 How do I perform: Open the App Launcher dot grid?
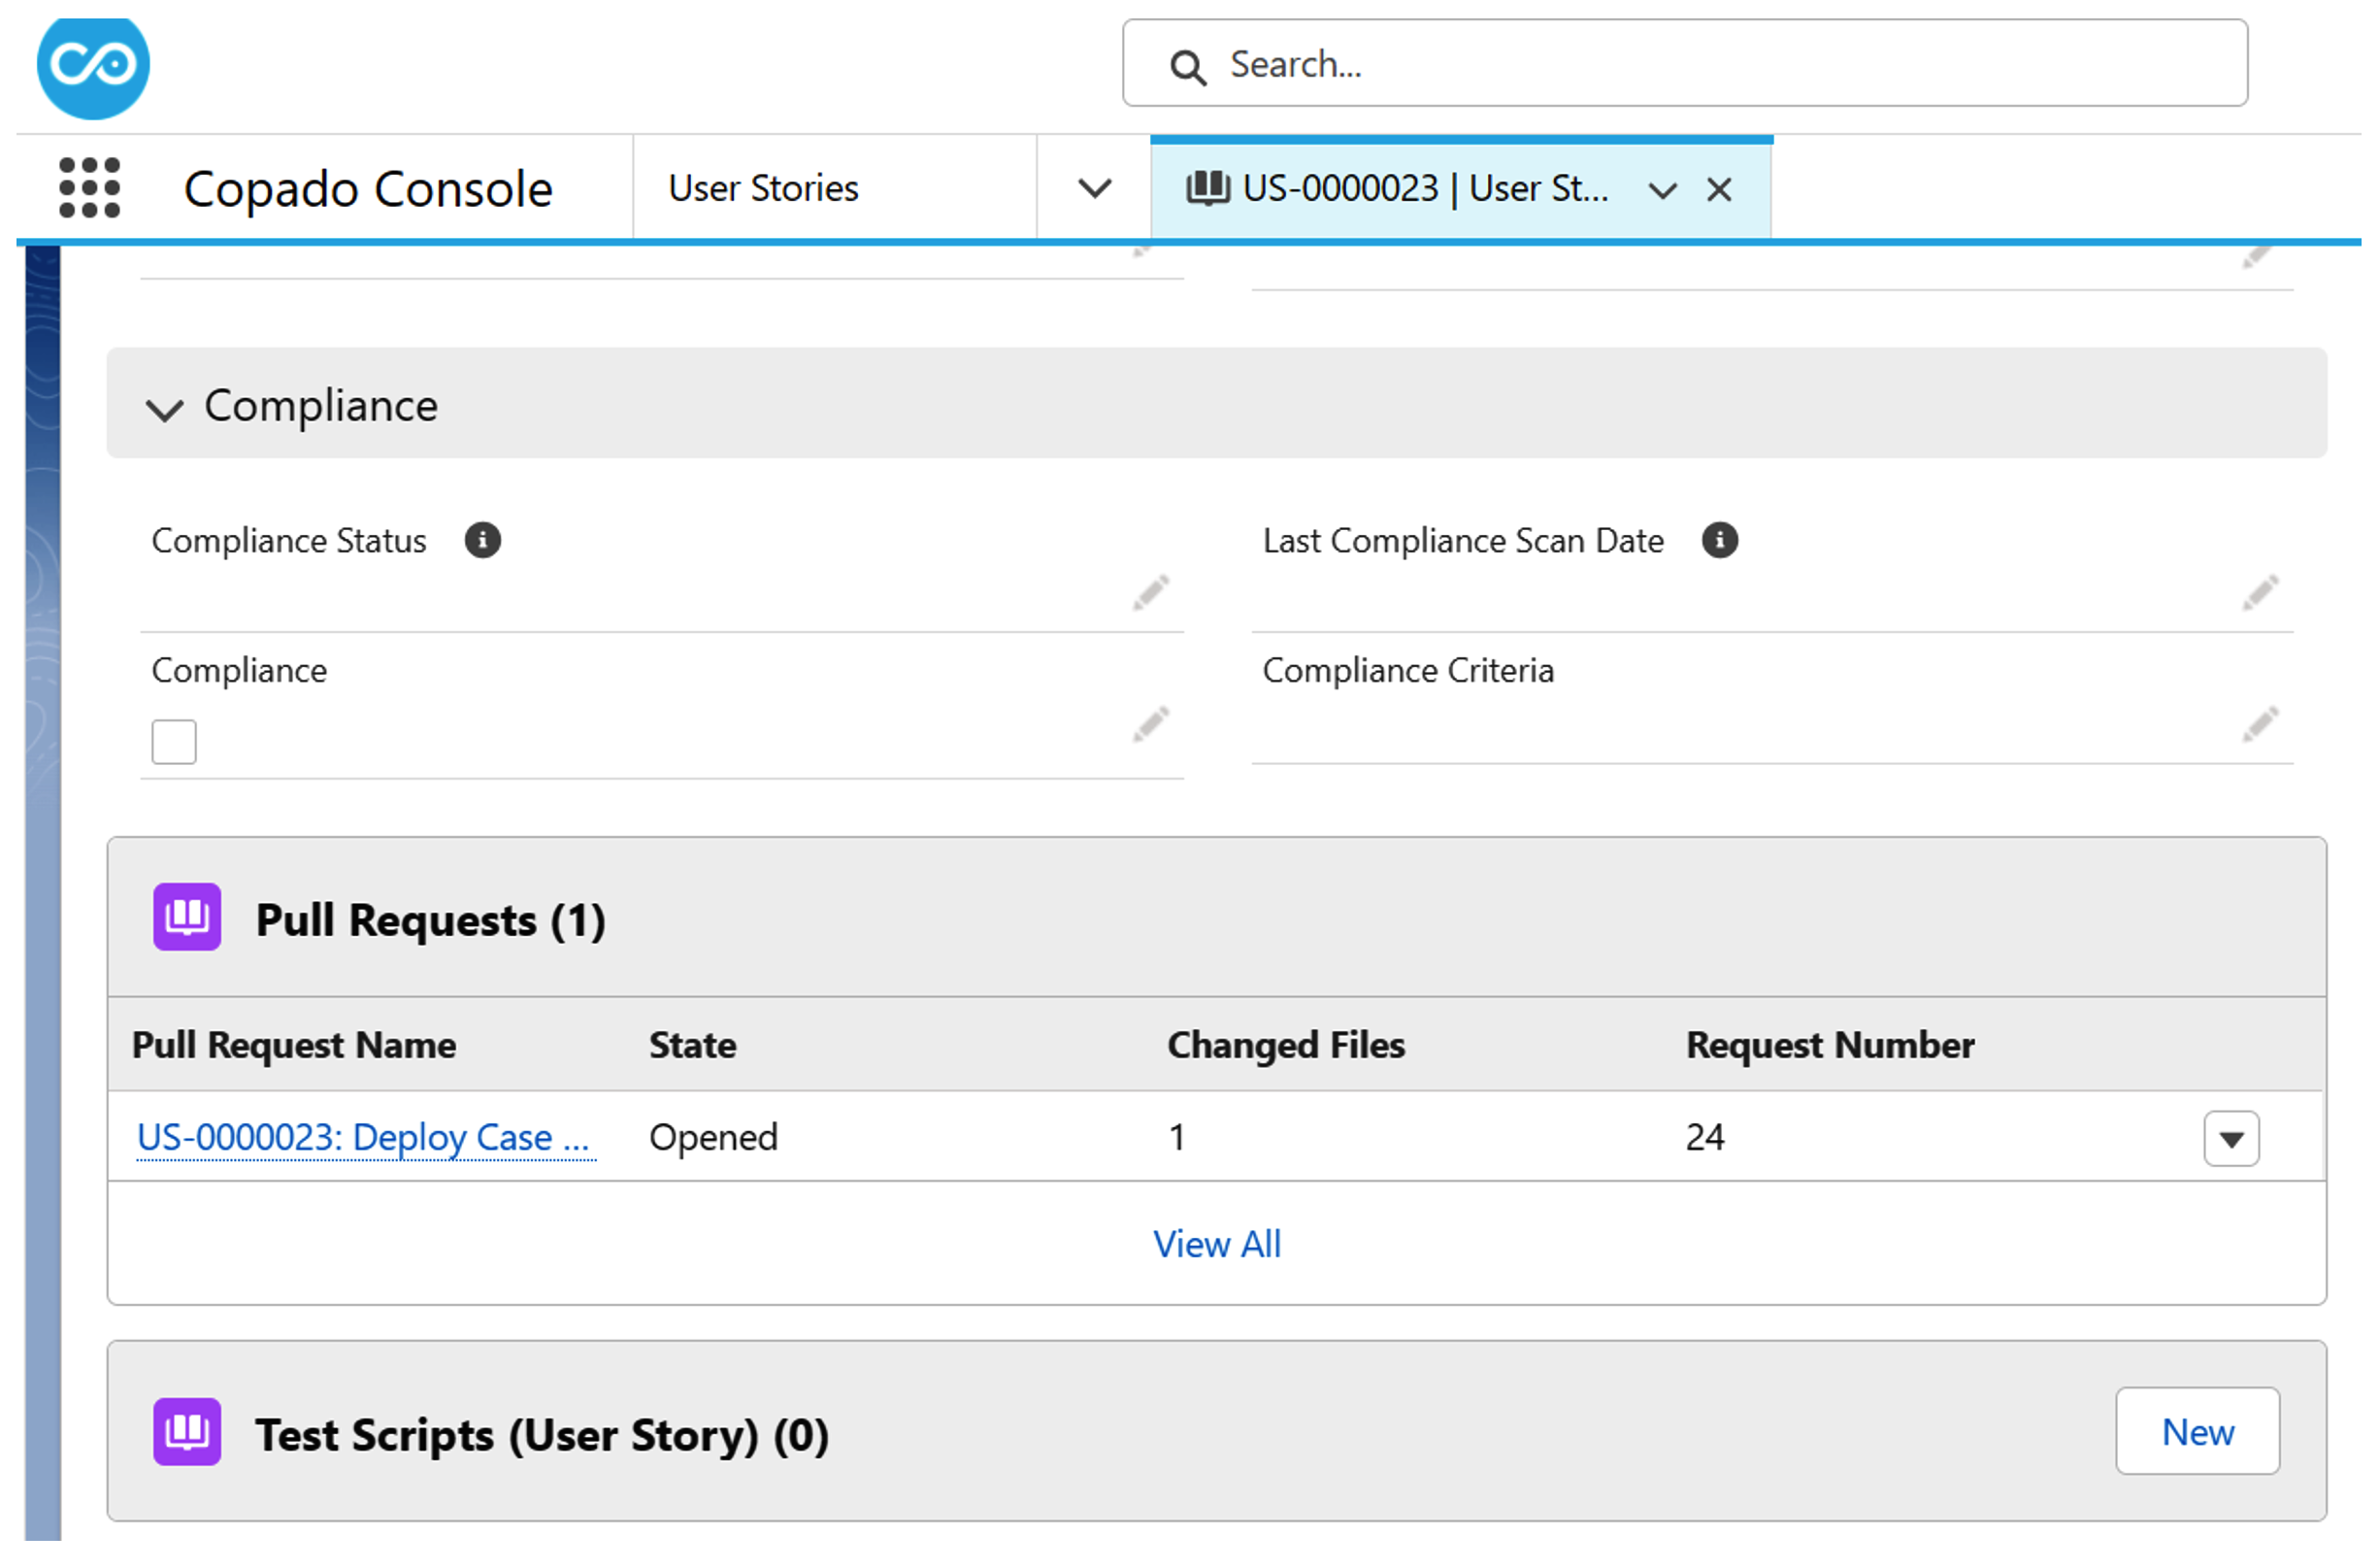click(89, 188)
